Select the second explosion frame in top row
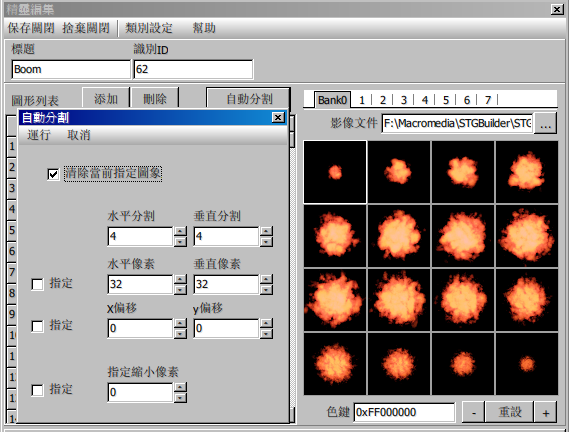 [399, 172]
